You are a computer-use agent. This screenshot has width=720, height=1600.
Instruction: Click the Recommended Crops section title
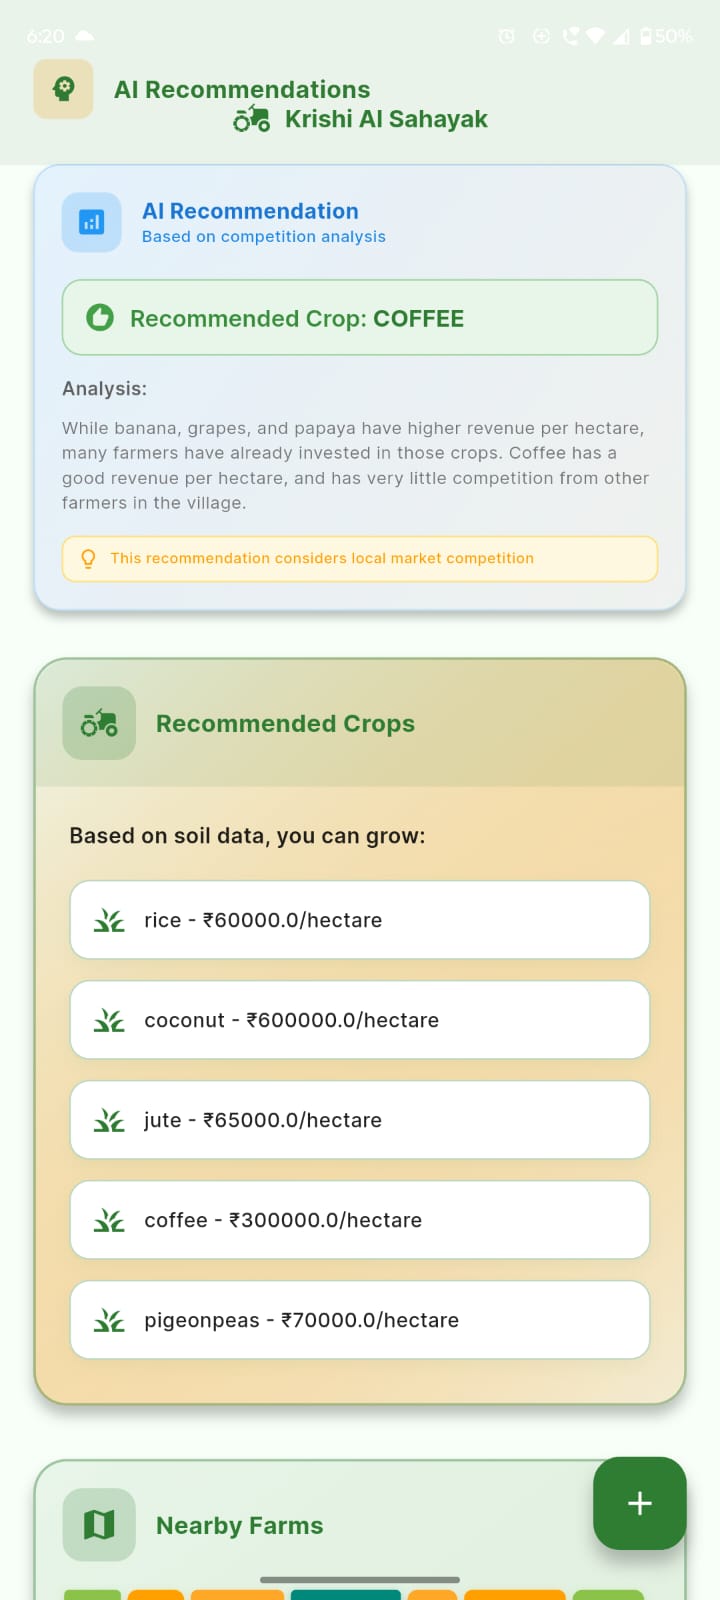tap(285, 723)
